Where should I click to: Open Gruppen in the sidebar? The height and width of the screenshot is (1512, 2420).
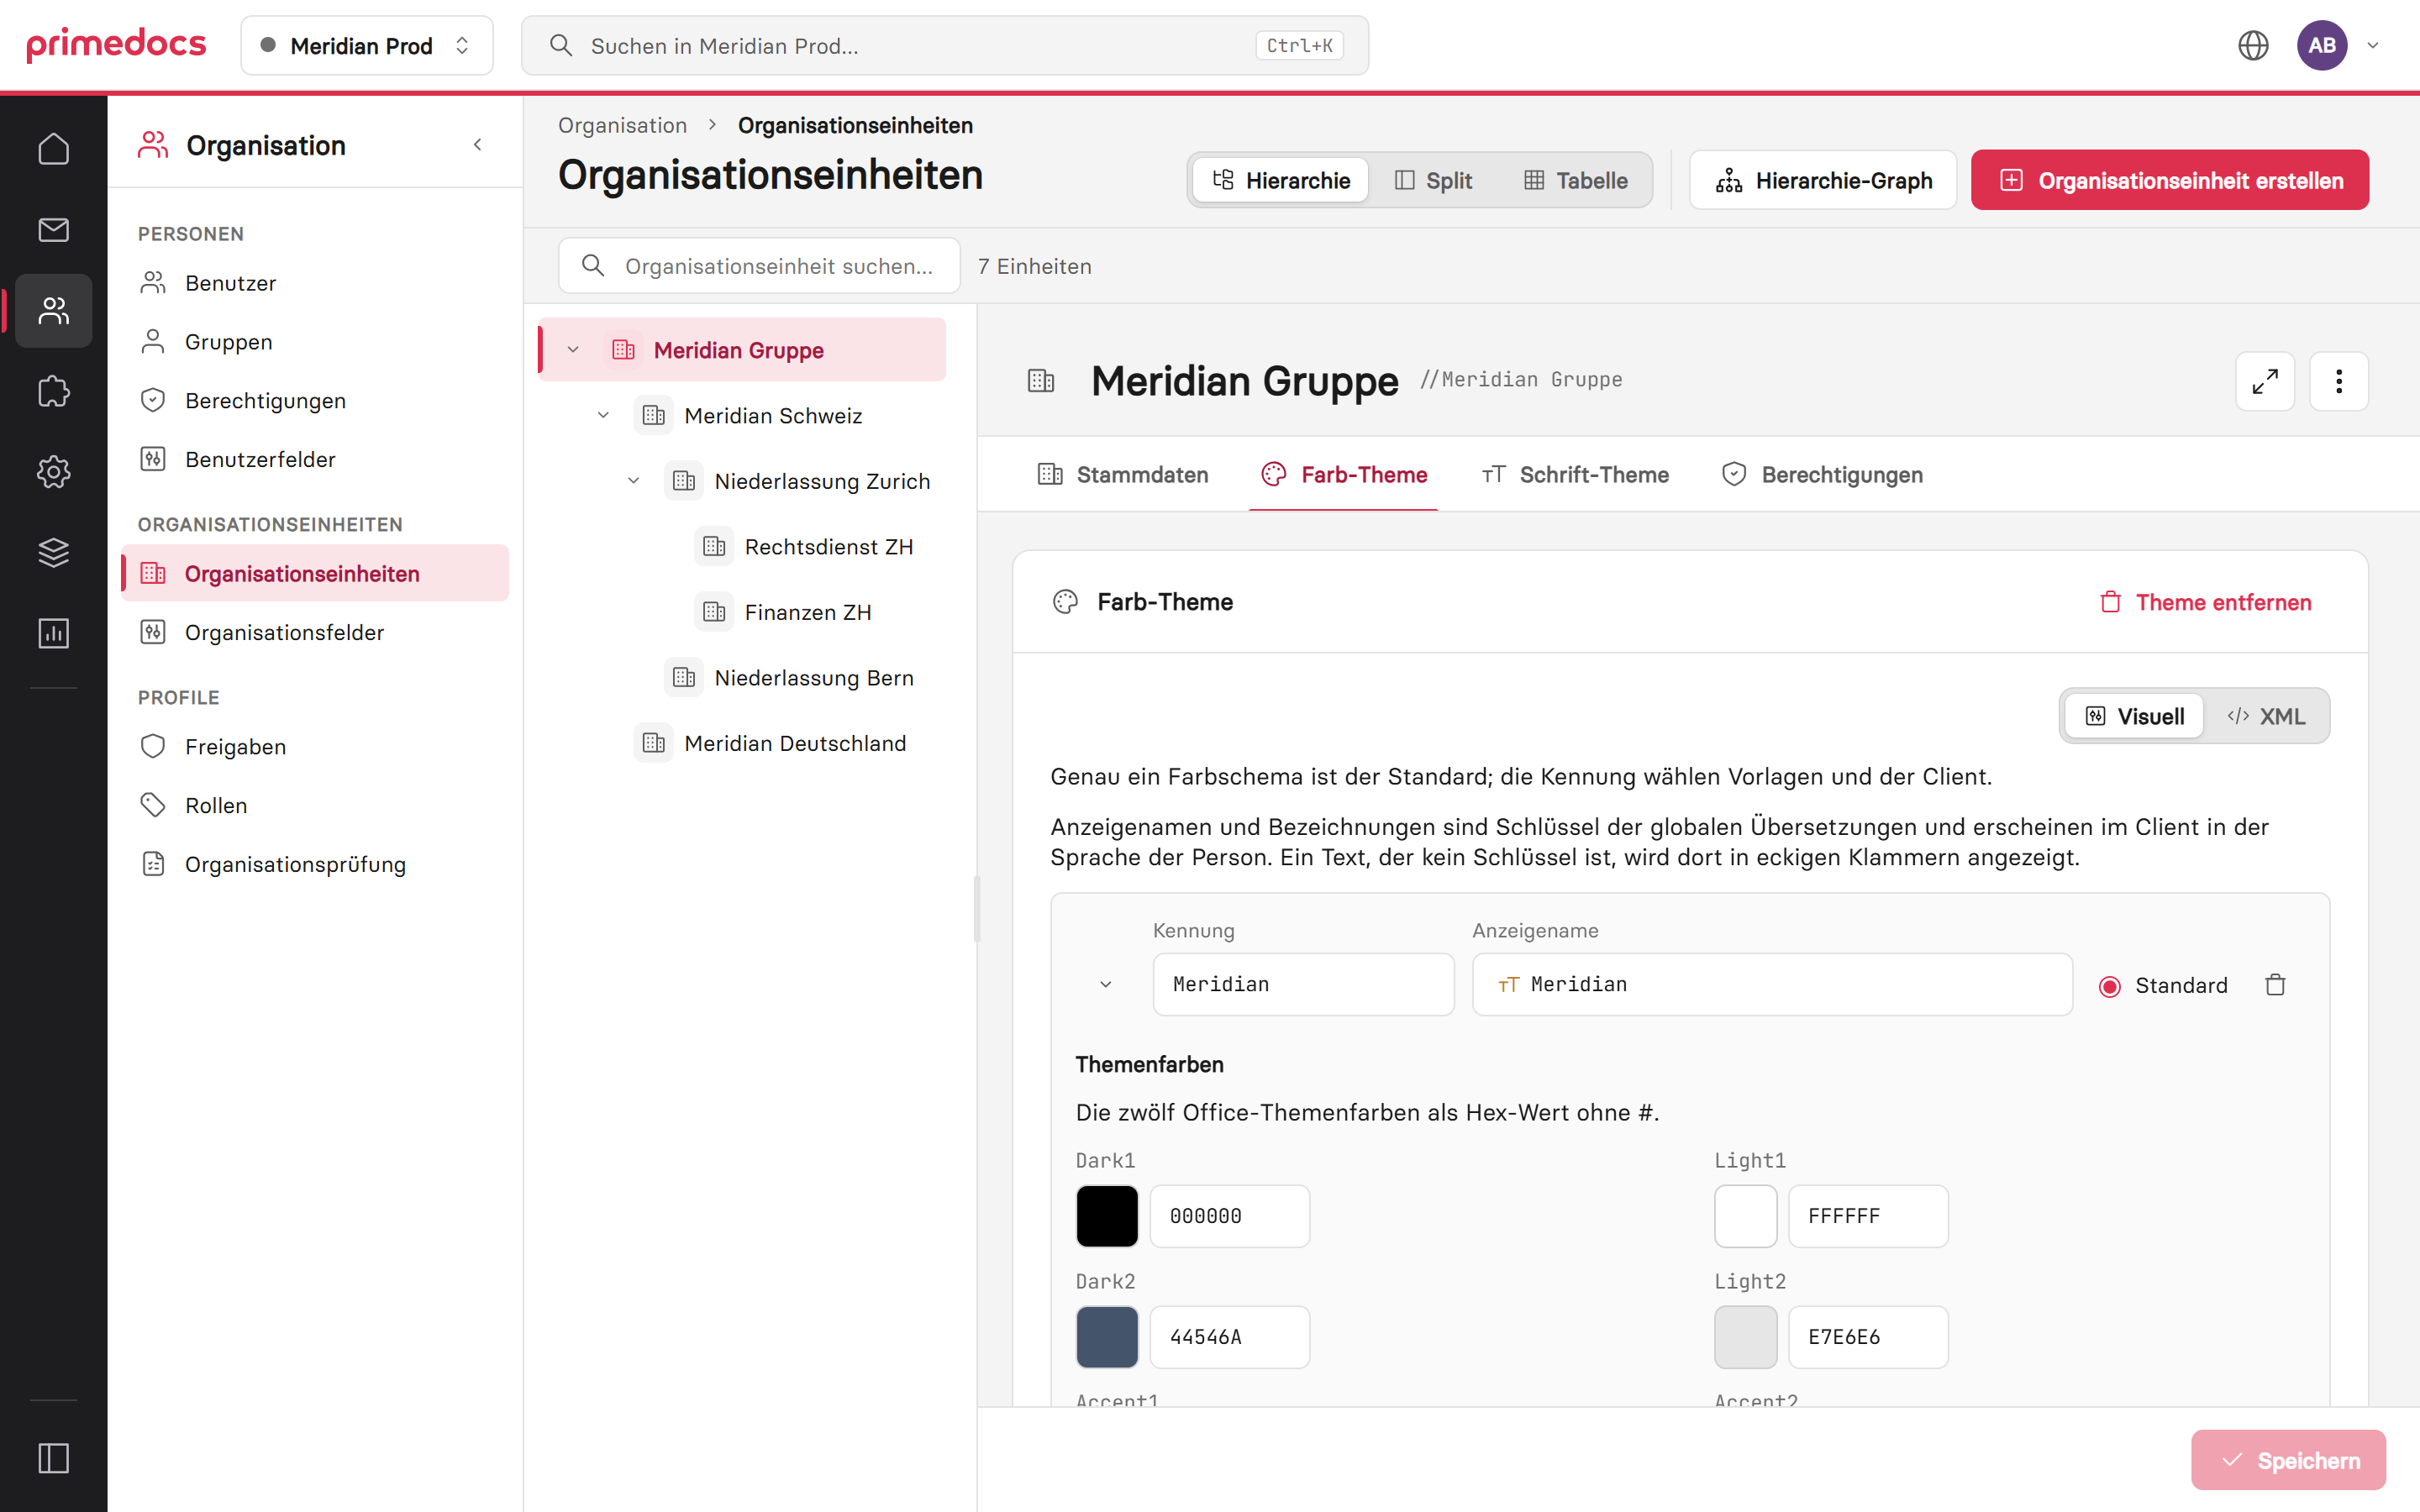coord(315,342)
